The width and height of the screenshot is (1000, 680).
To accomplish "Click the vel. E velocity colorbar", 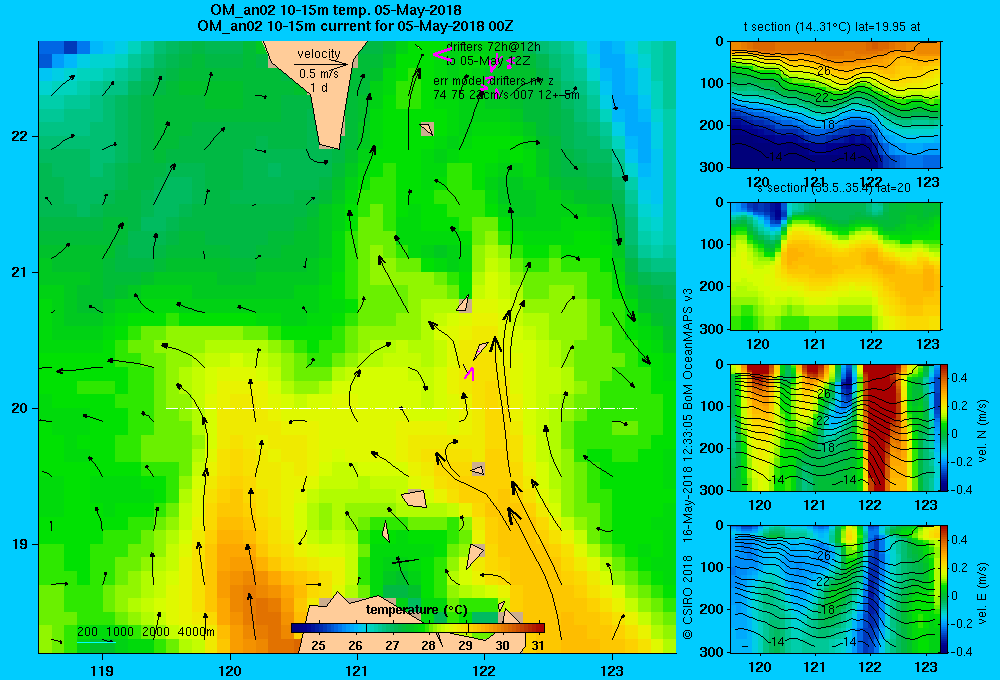I will pyautogui.click(x=944, y=589).
